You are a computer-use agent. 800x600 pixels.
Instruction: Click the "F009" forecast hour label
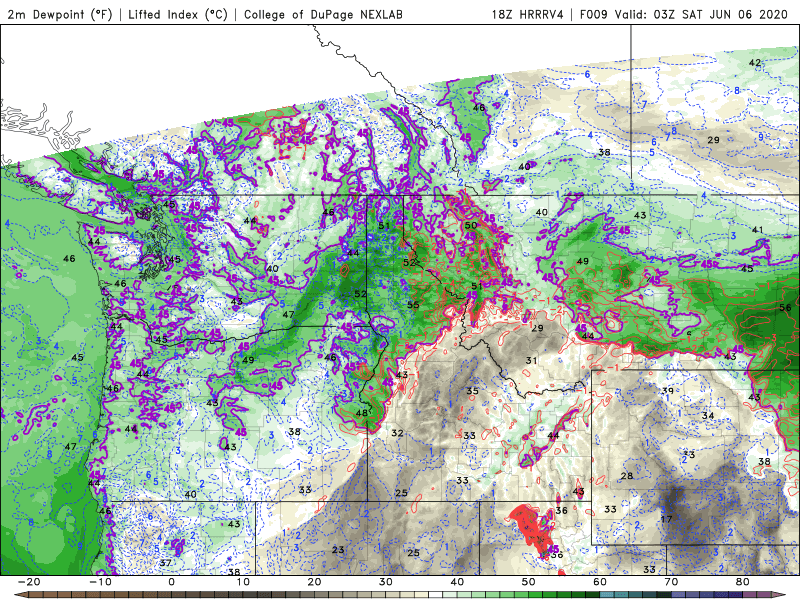click(x=594, y=14)
